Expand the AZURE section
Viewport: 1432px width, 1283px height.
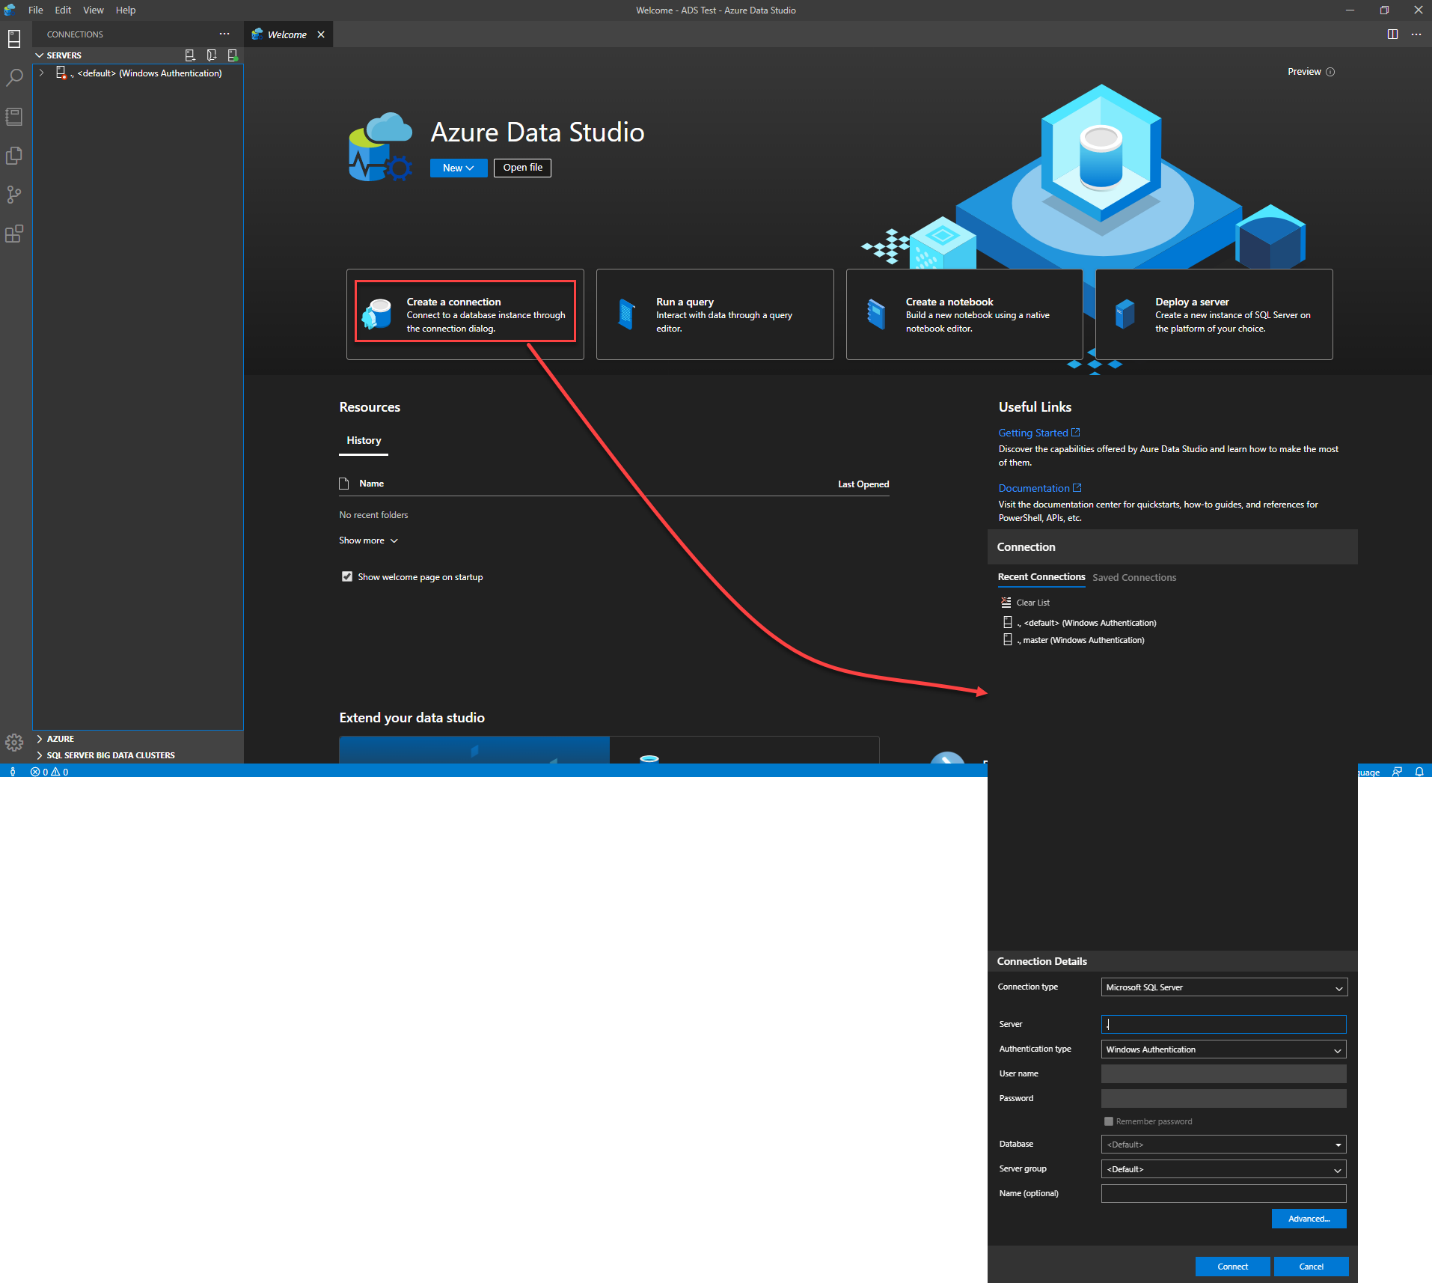pyautogui.click(x=60, y=739)
